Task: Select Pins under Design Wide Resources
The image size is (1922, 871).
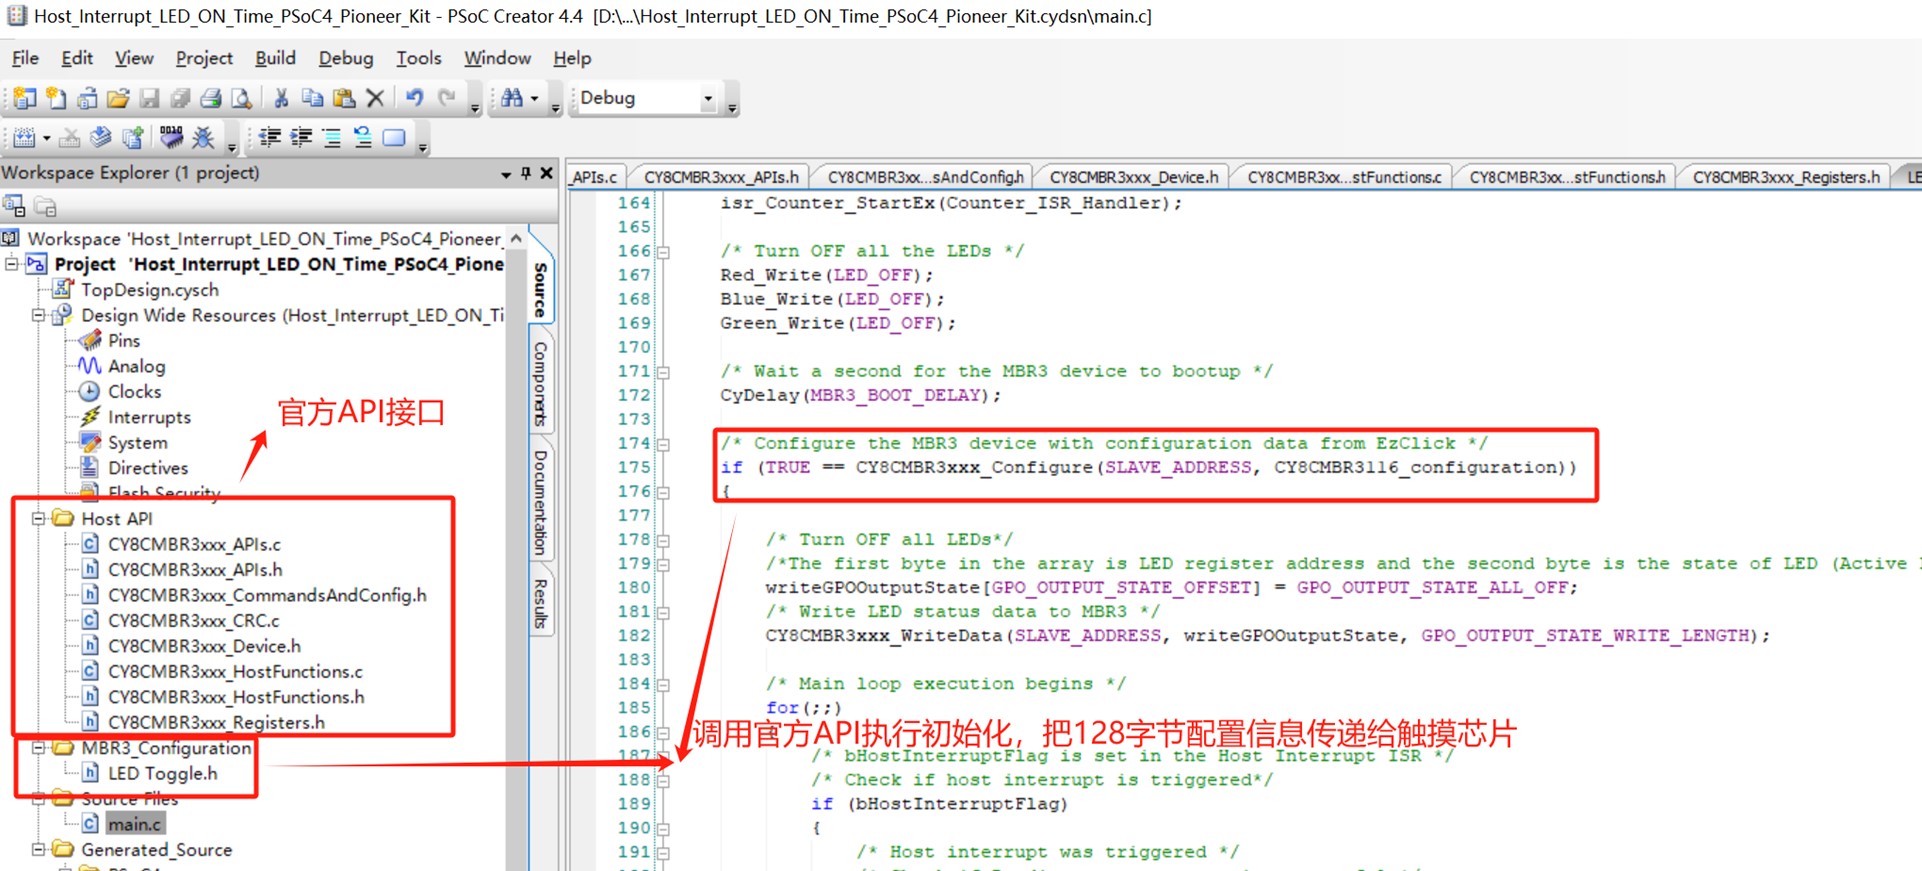Action: (124, 340)
